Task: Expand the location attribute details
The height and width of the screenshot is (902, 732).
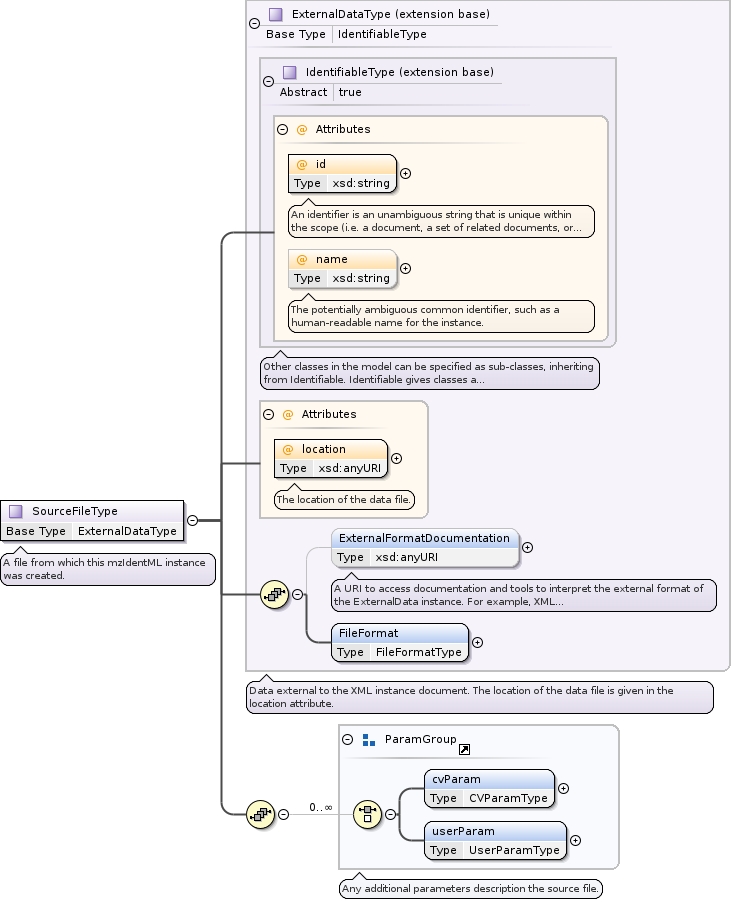Action: coord(396,458)
